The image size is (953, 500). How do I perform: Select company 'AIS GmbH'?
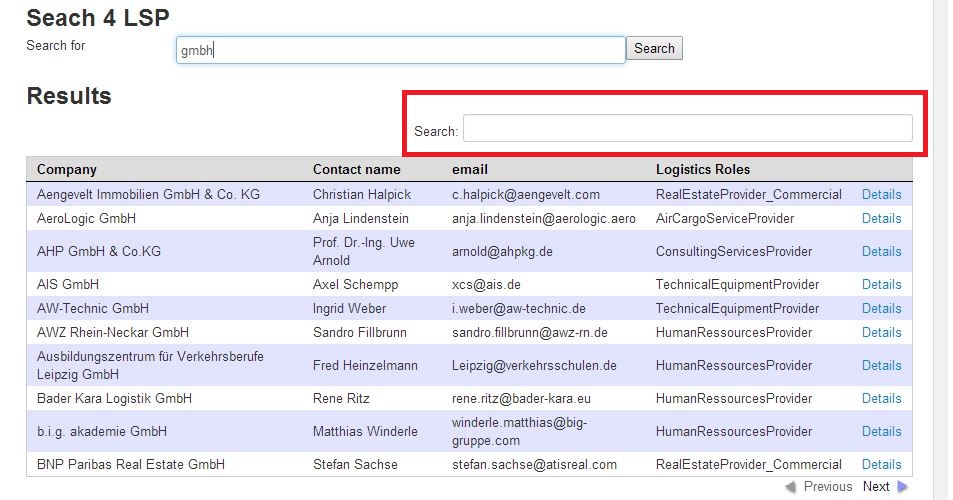tap(67, 284)
